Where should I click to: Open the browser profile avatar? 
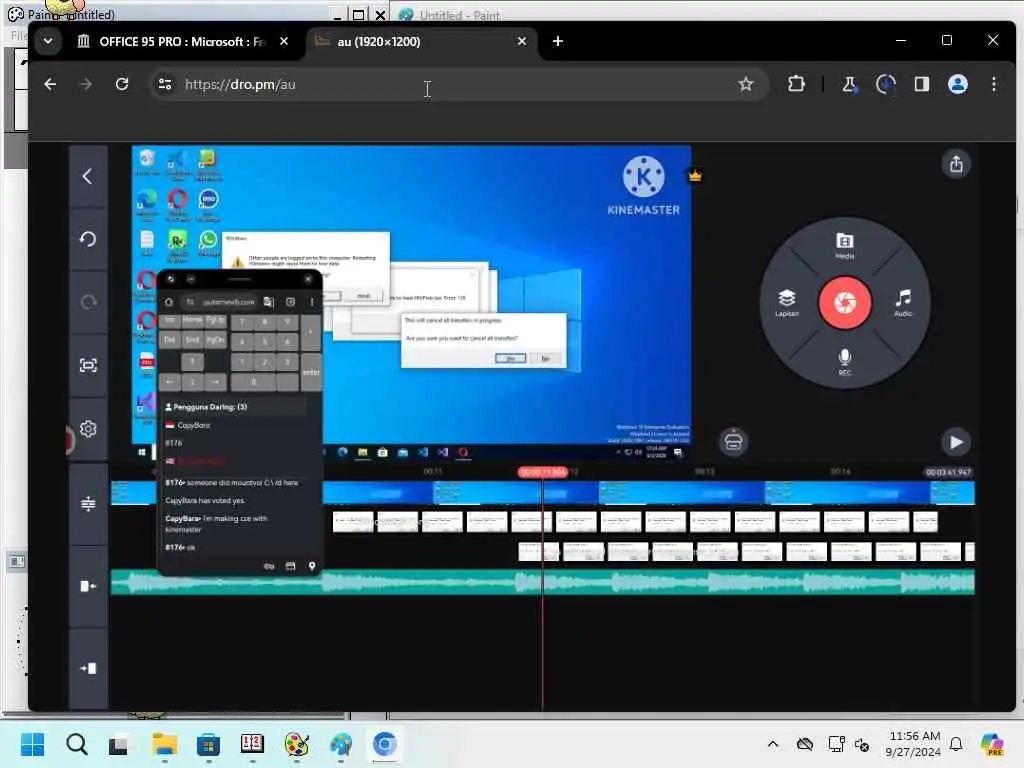click(957, 84)
